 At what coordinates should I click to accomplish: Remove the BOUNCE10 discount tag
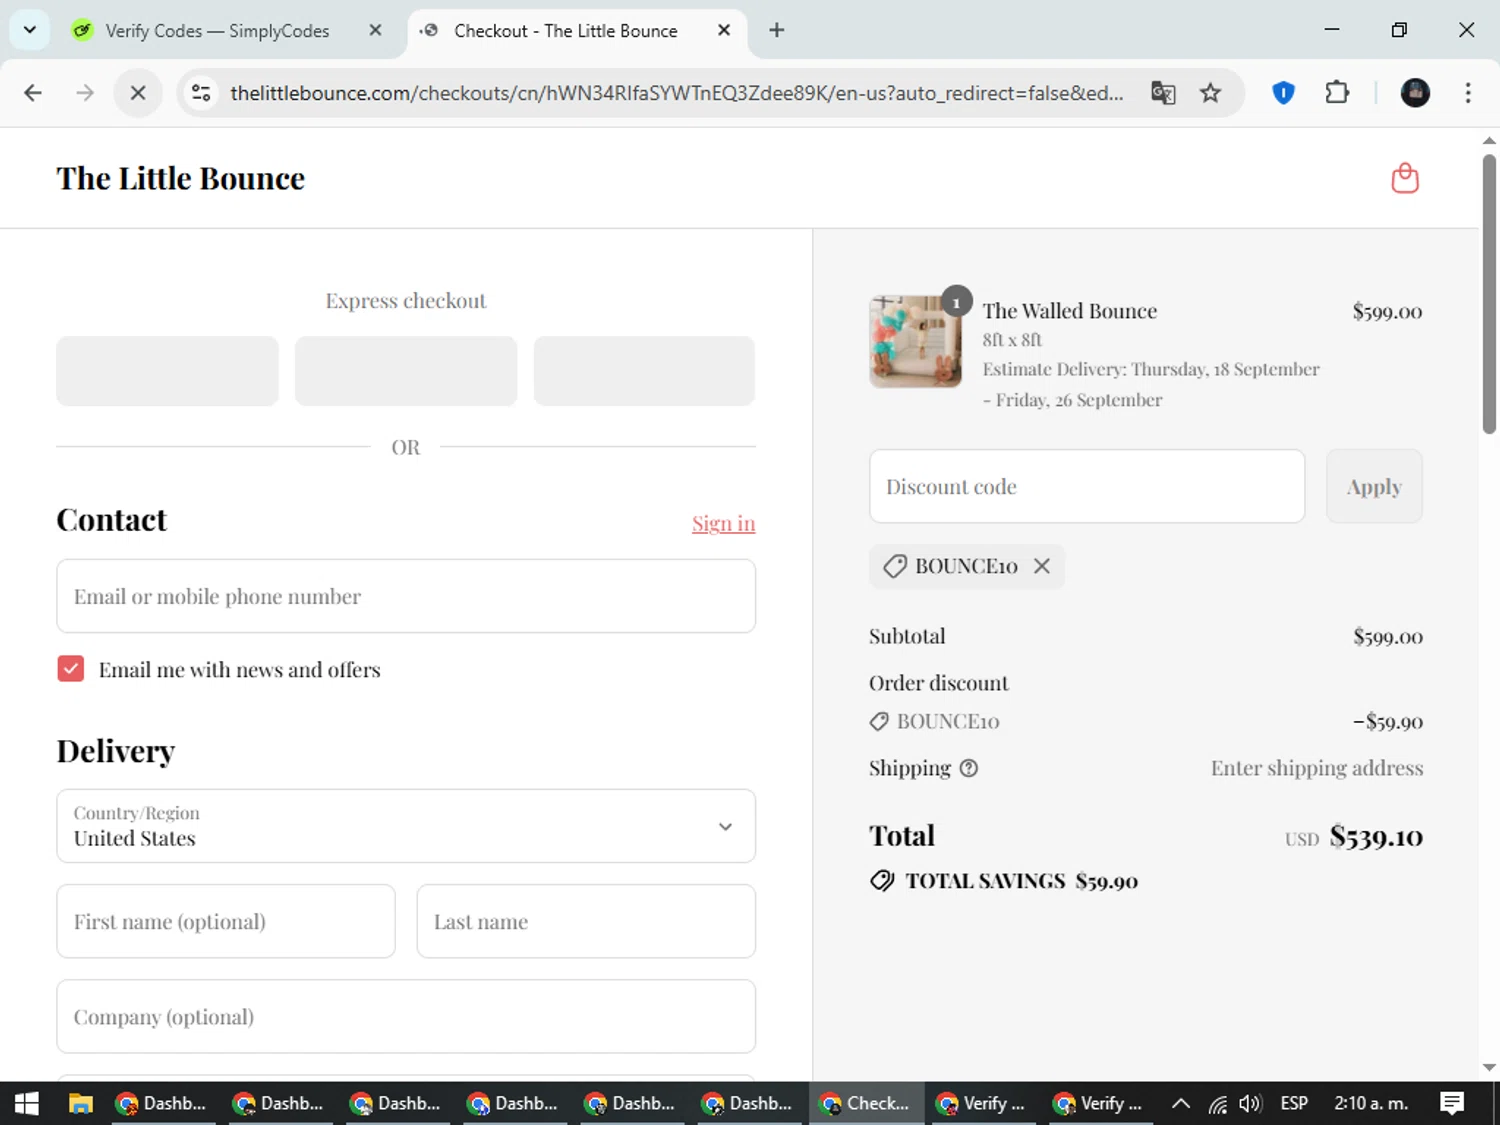[x=1042, y=566]
